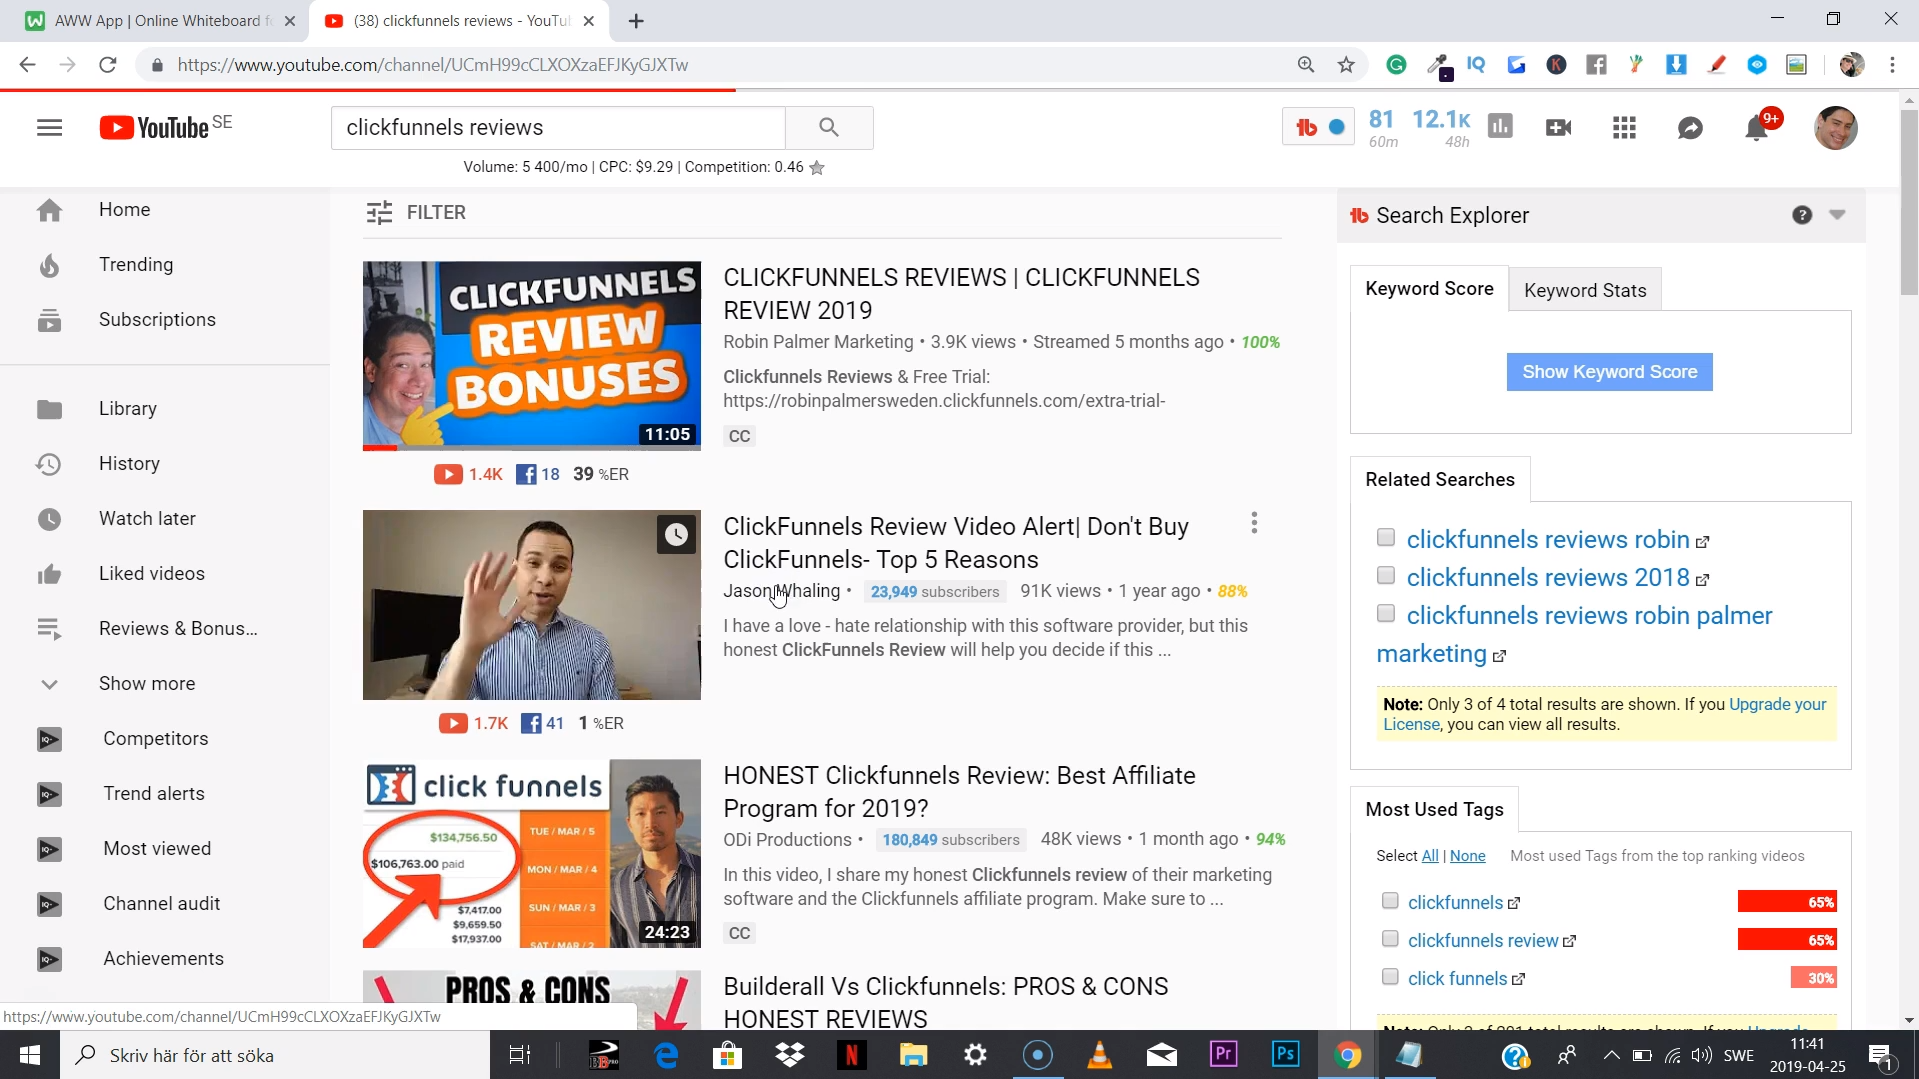The height and width of the screenshot is (1079, 1919).
Task: Open Clickfunnels Review Bonuses thumbnail
Action: (x=532, y=356)
